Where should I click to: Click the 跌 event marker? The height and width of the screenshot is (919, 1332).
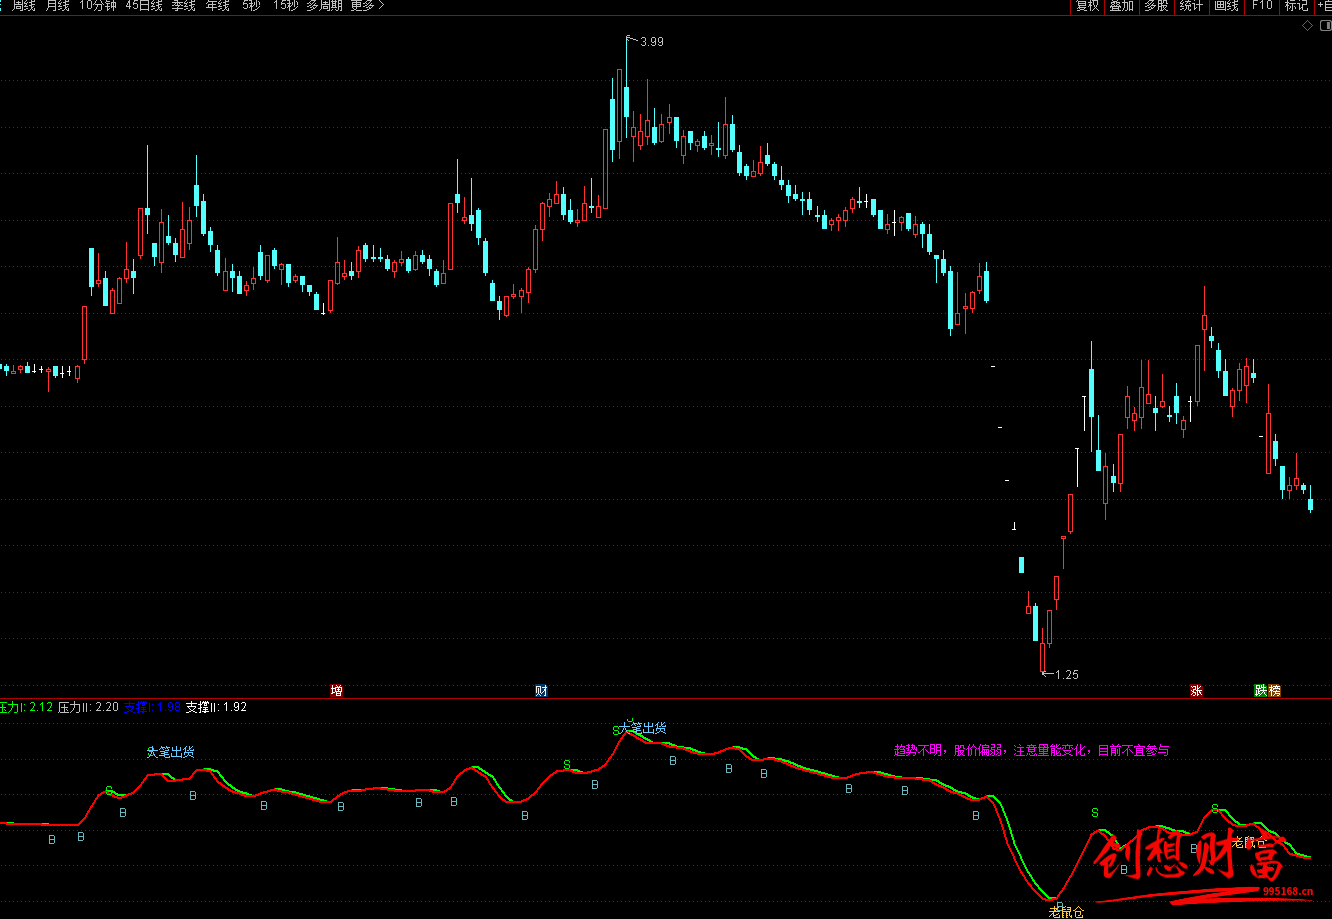1261,690
